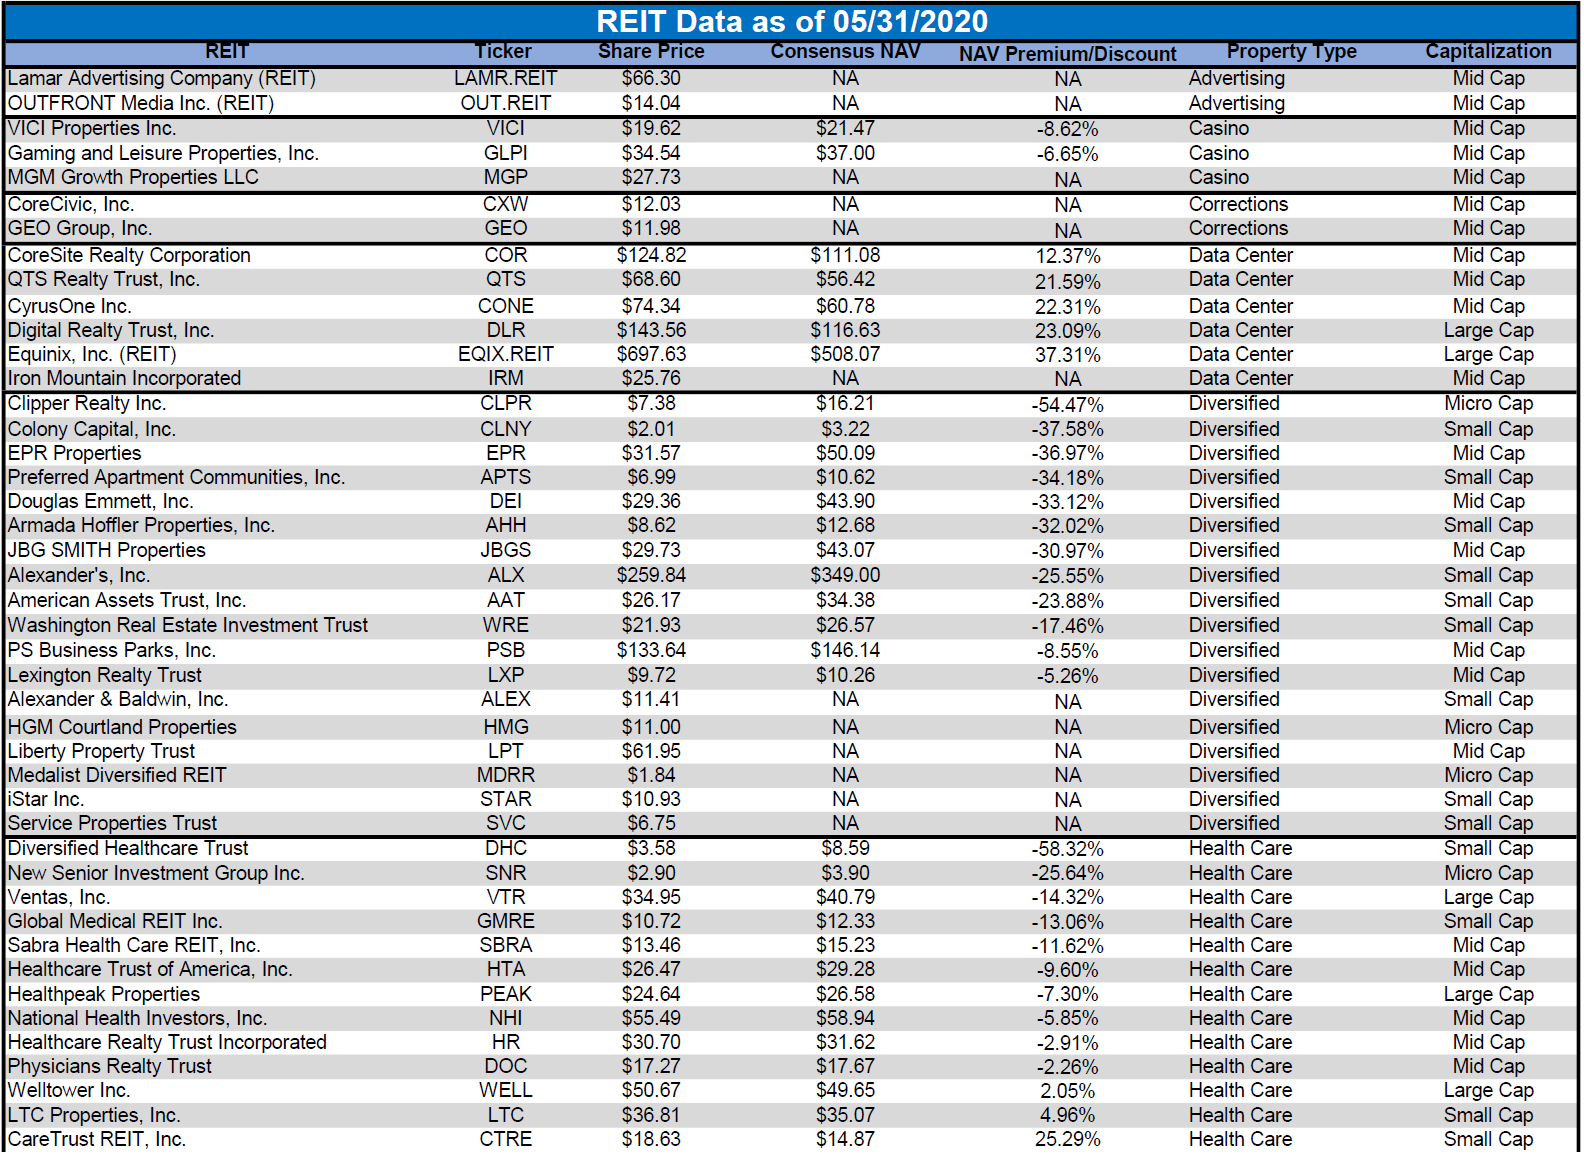Screen dimensions: 1584x1154
Task: Click 'Preferred Apartment Communities, Inc.' cell
Action: [176, 477]
